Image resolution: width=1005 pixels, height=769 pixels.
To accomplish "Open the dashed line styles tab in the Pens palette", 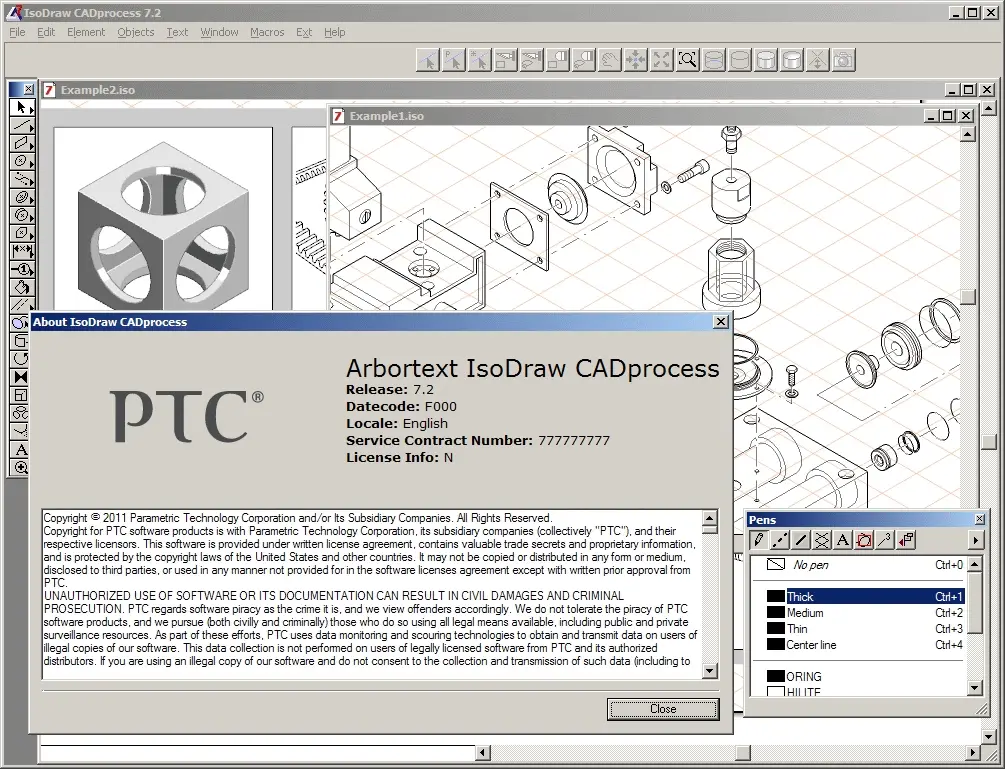I will point(780,540).
